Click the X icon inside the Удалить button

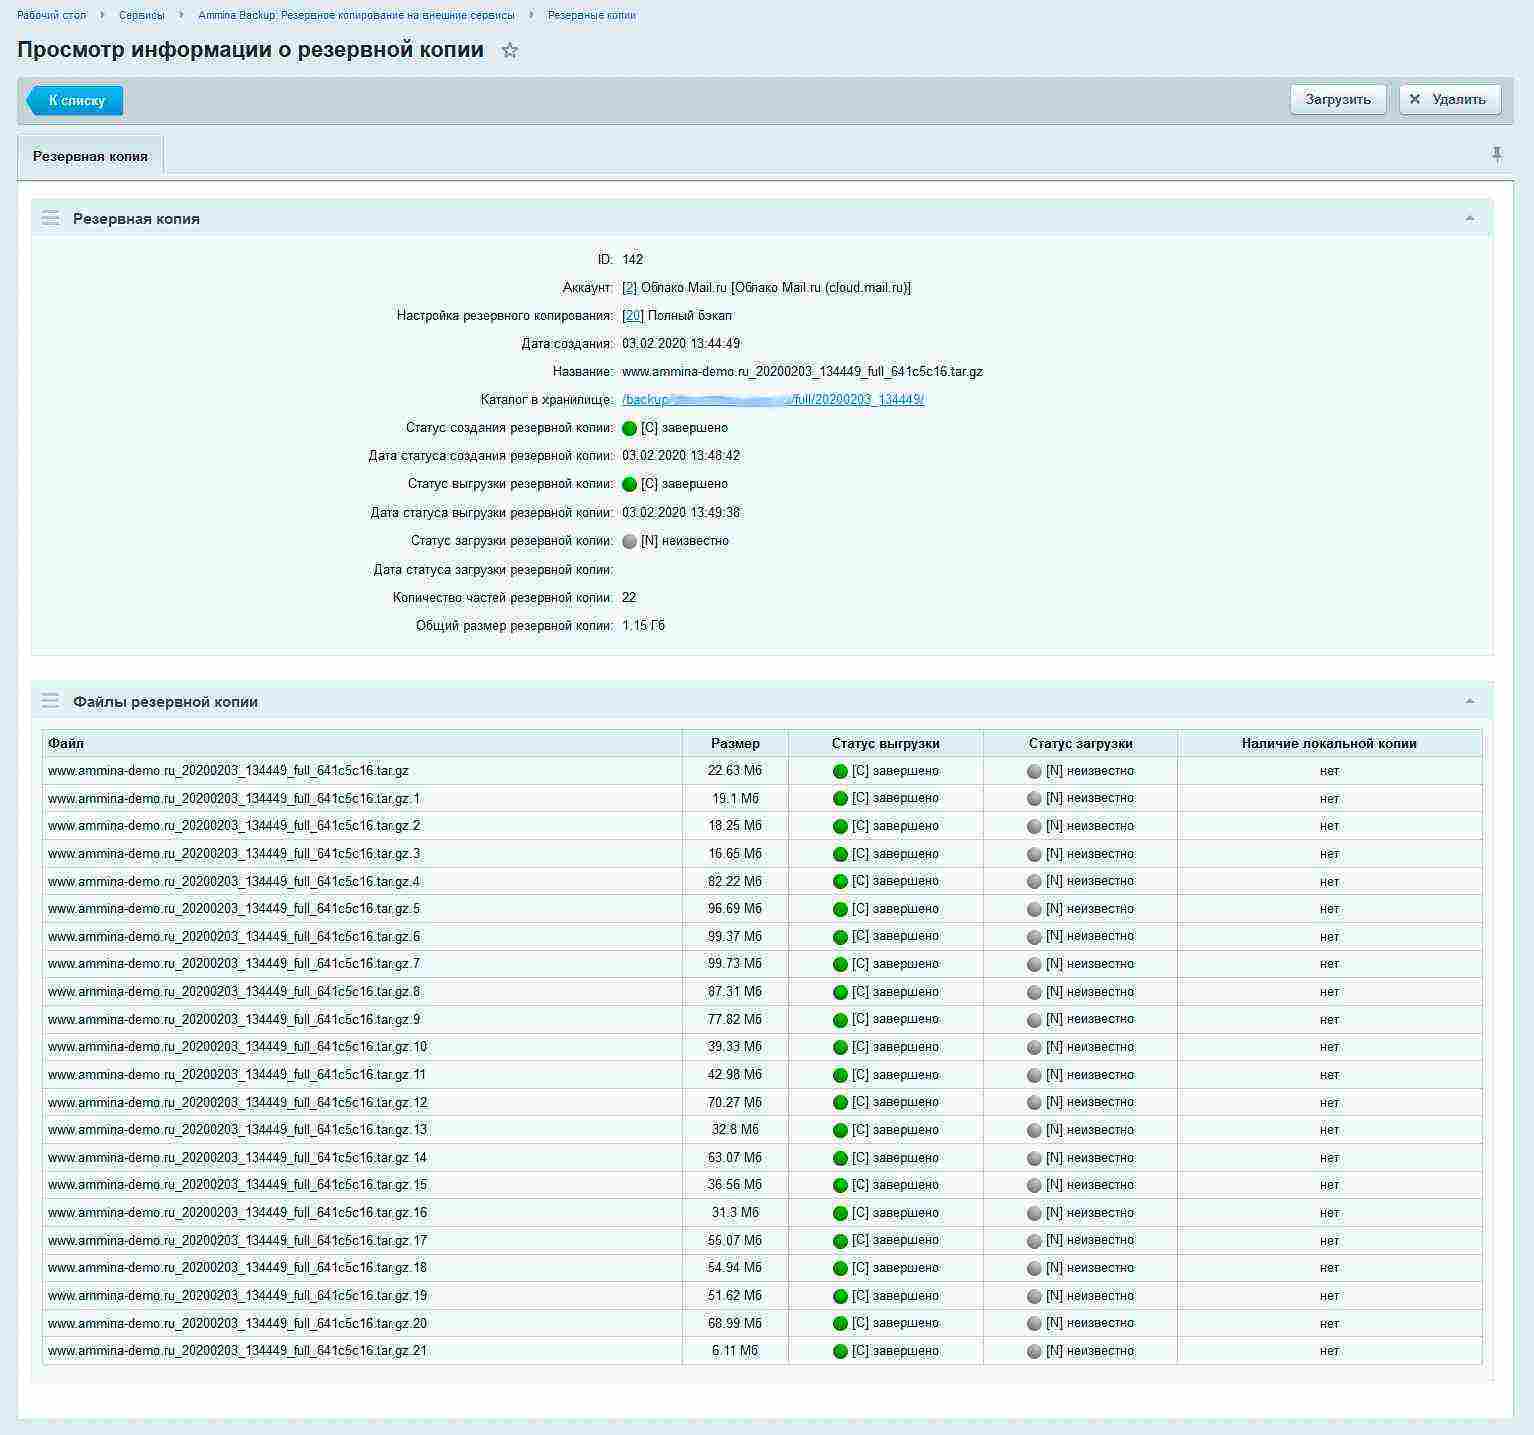click(x=1416, y=99)
